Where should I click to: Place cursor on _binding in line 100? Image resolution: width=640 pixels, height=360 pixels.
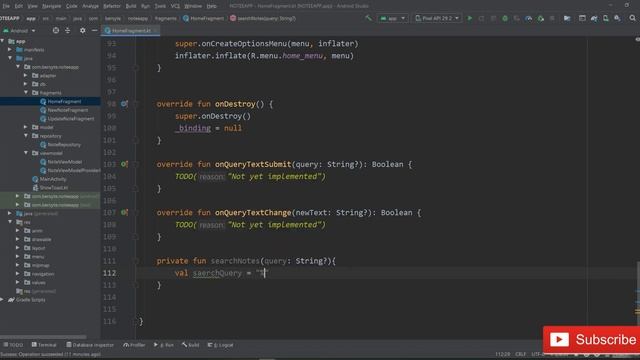[193, 128]
